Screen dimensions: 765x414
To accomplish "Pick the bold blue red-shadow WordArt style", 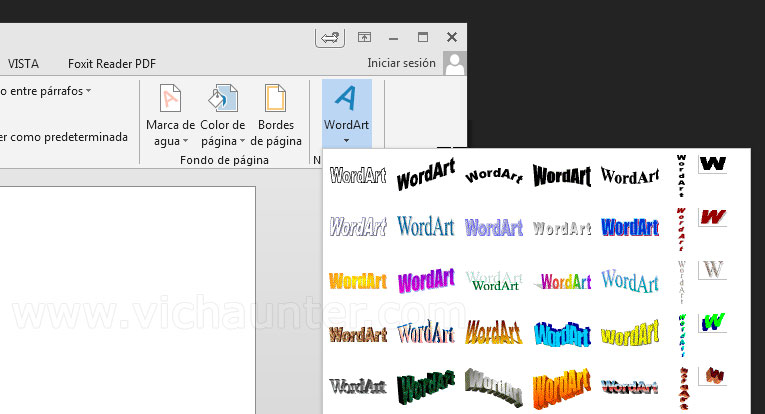I will tap(630, 227).
